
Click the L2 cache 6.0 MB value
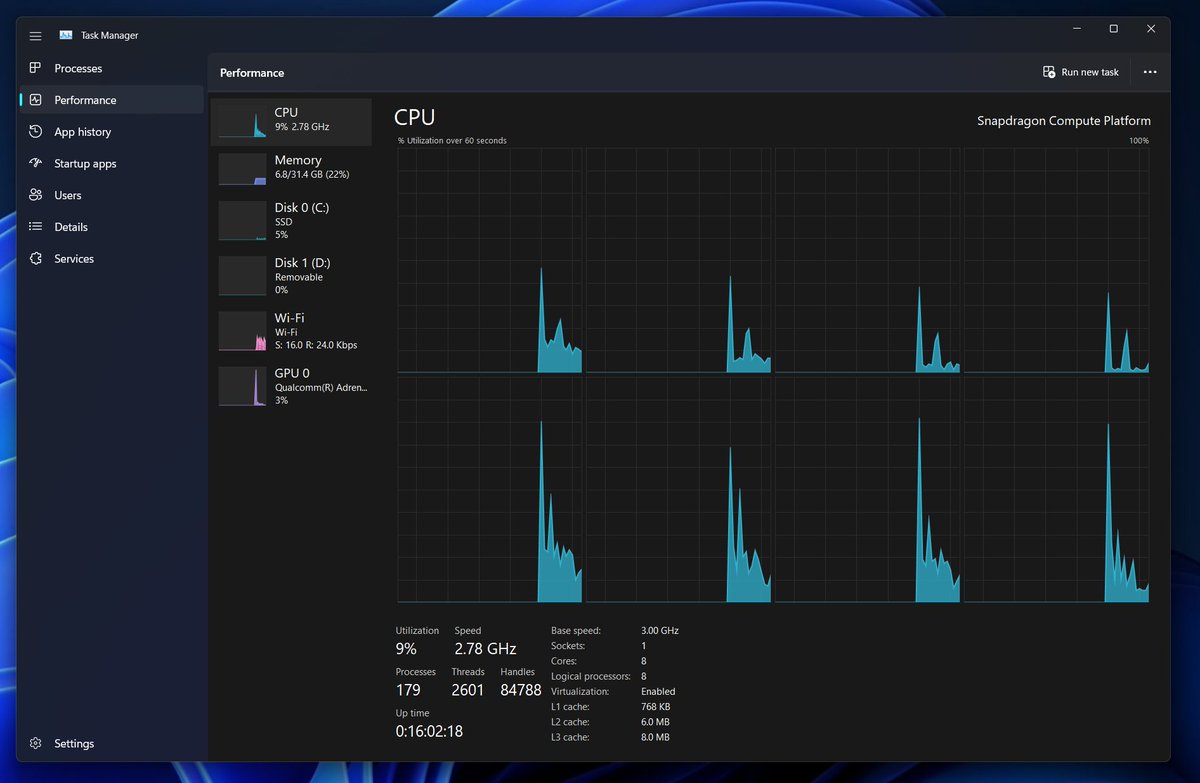pos(655,722)
